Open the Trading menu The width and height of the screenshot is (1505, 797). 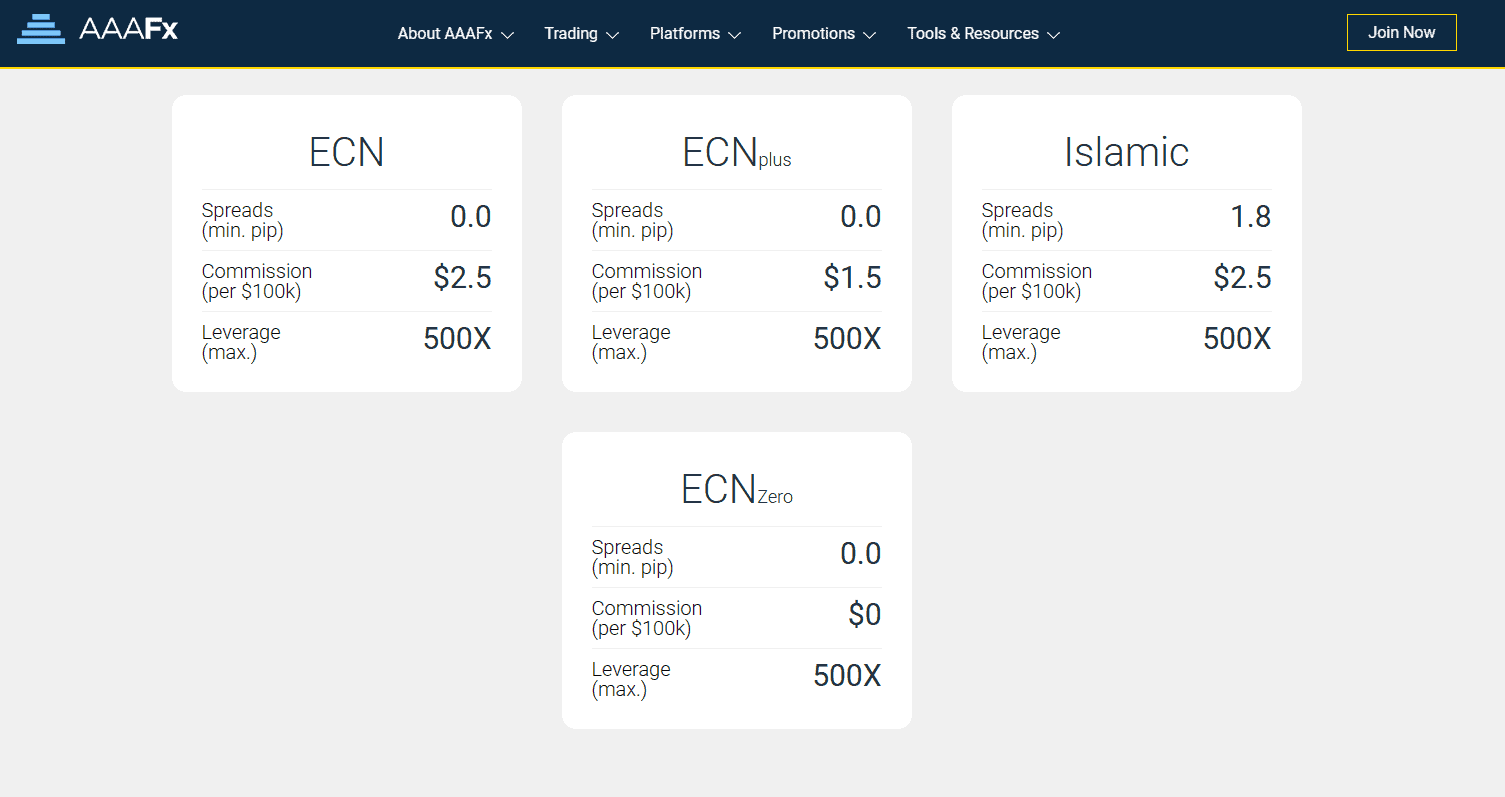(x=570, y=34)
